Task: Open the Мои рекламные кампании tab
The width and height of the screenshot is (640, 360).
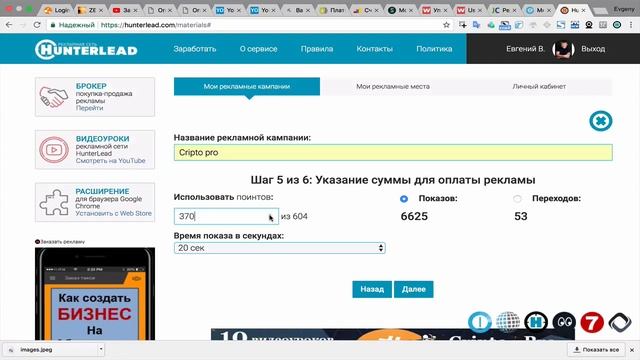Action: [247, 87]
